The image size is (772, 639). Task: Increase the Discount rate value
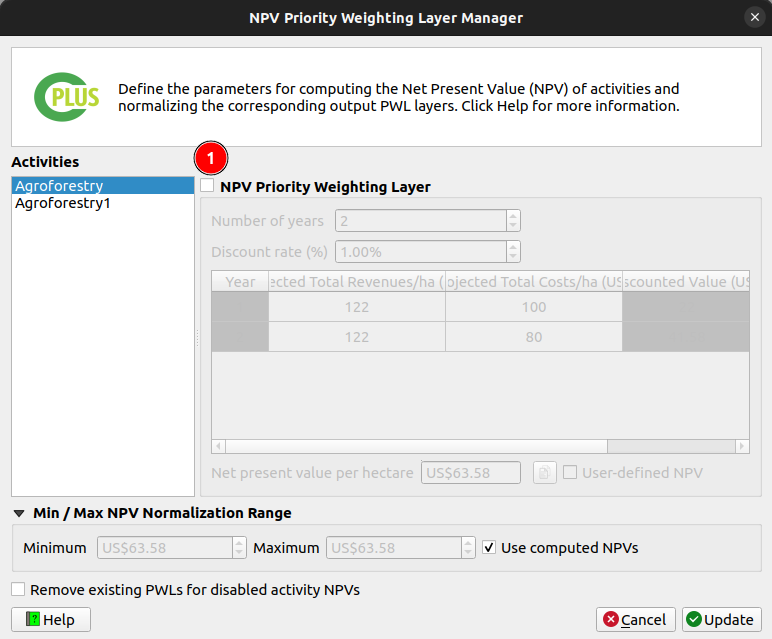coord(513,247)
